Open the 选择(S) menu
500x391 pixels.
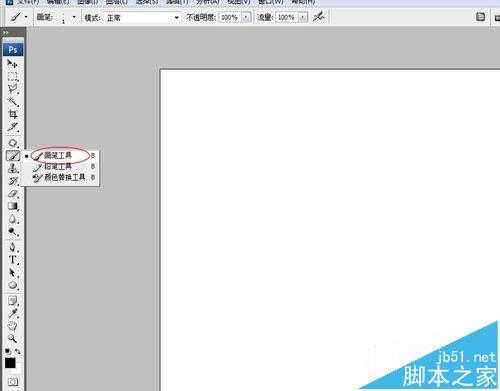(147, 2)
